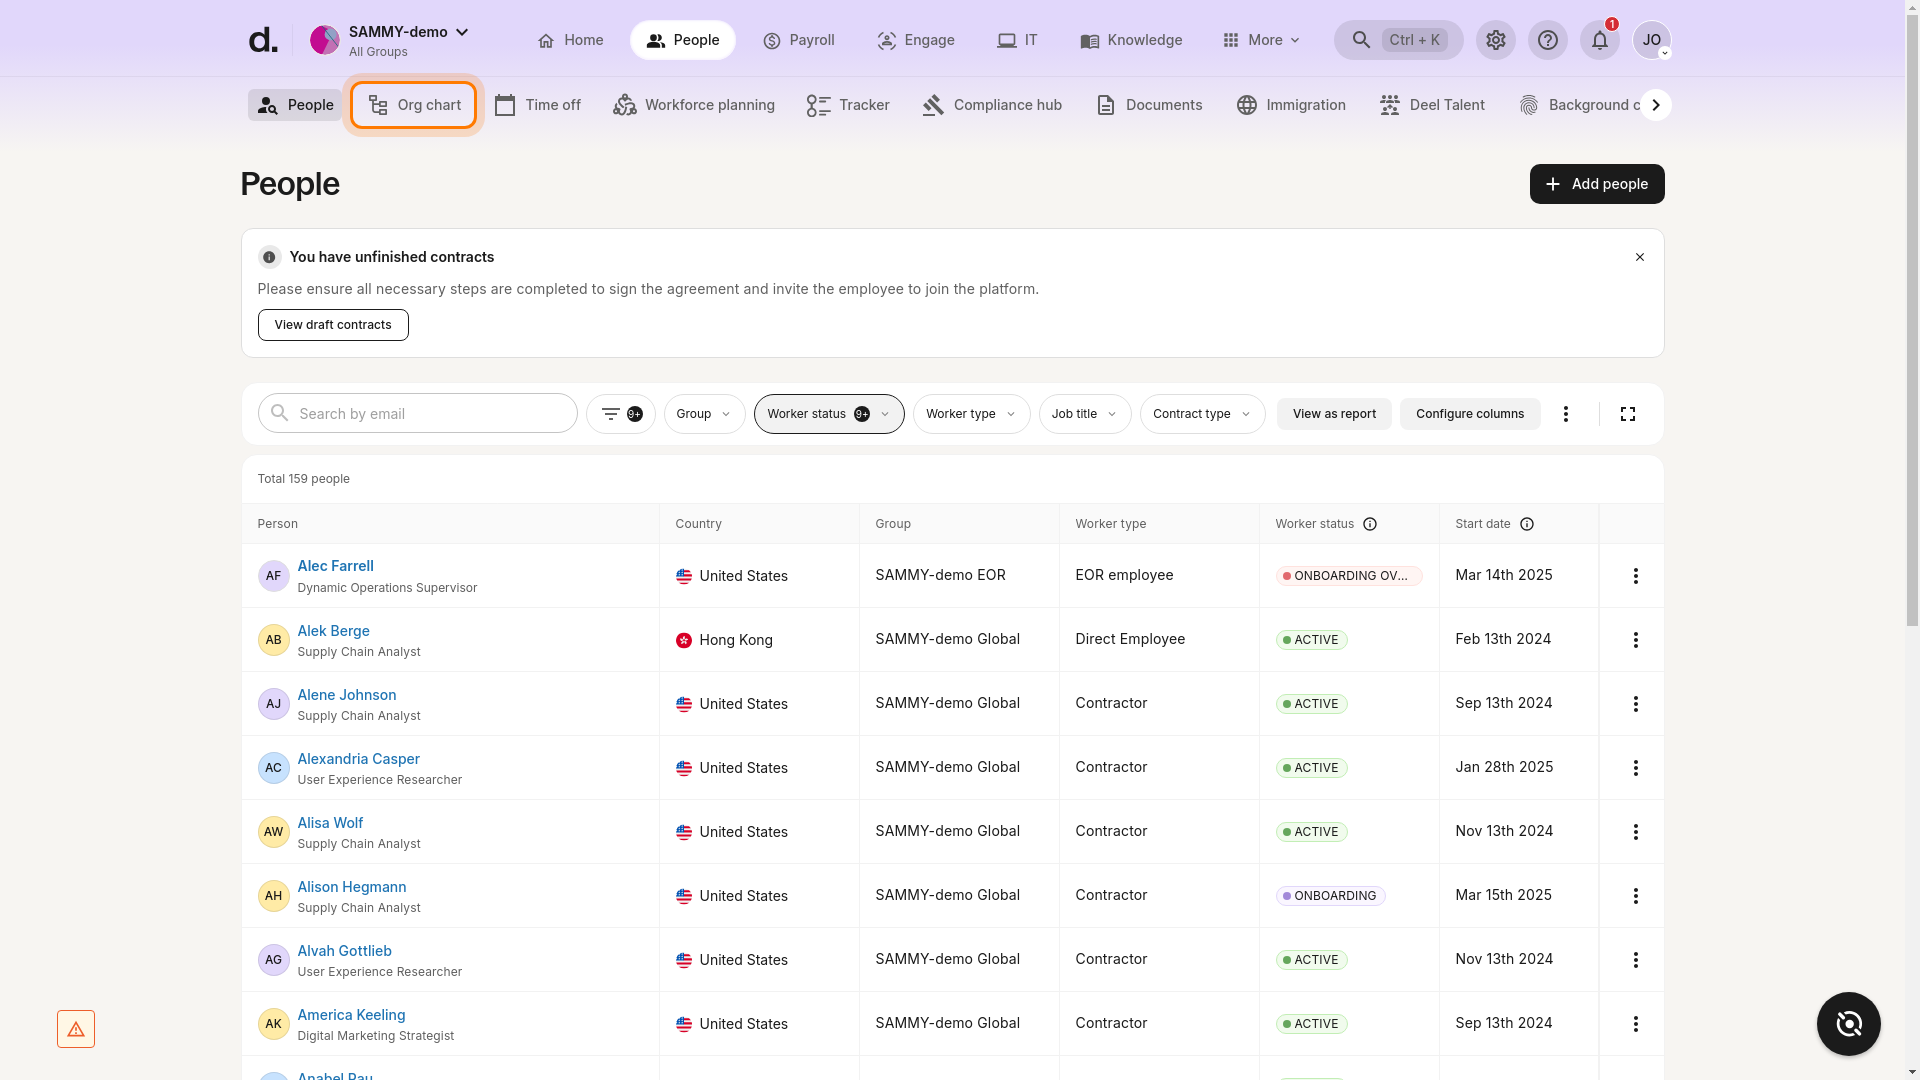Open the filter icon beside the search field
Screen dimensions: 1920x1080
tap(621, 414)
